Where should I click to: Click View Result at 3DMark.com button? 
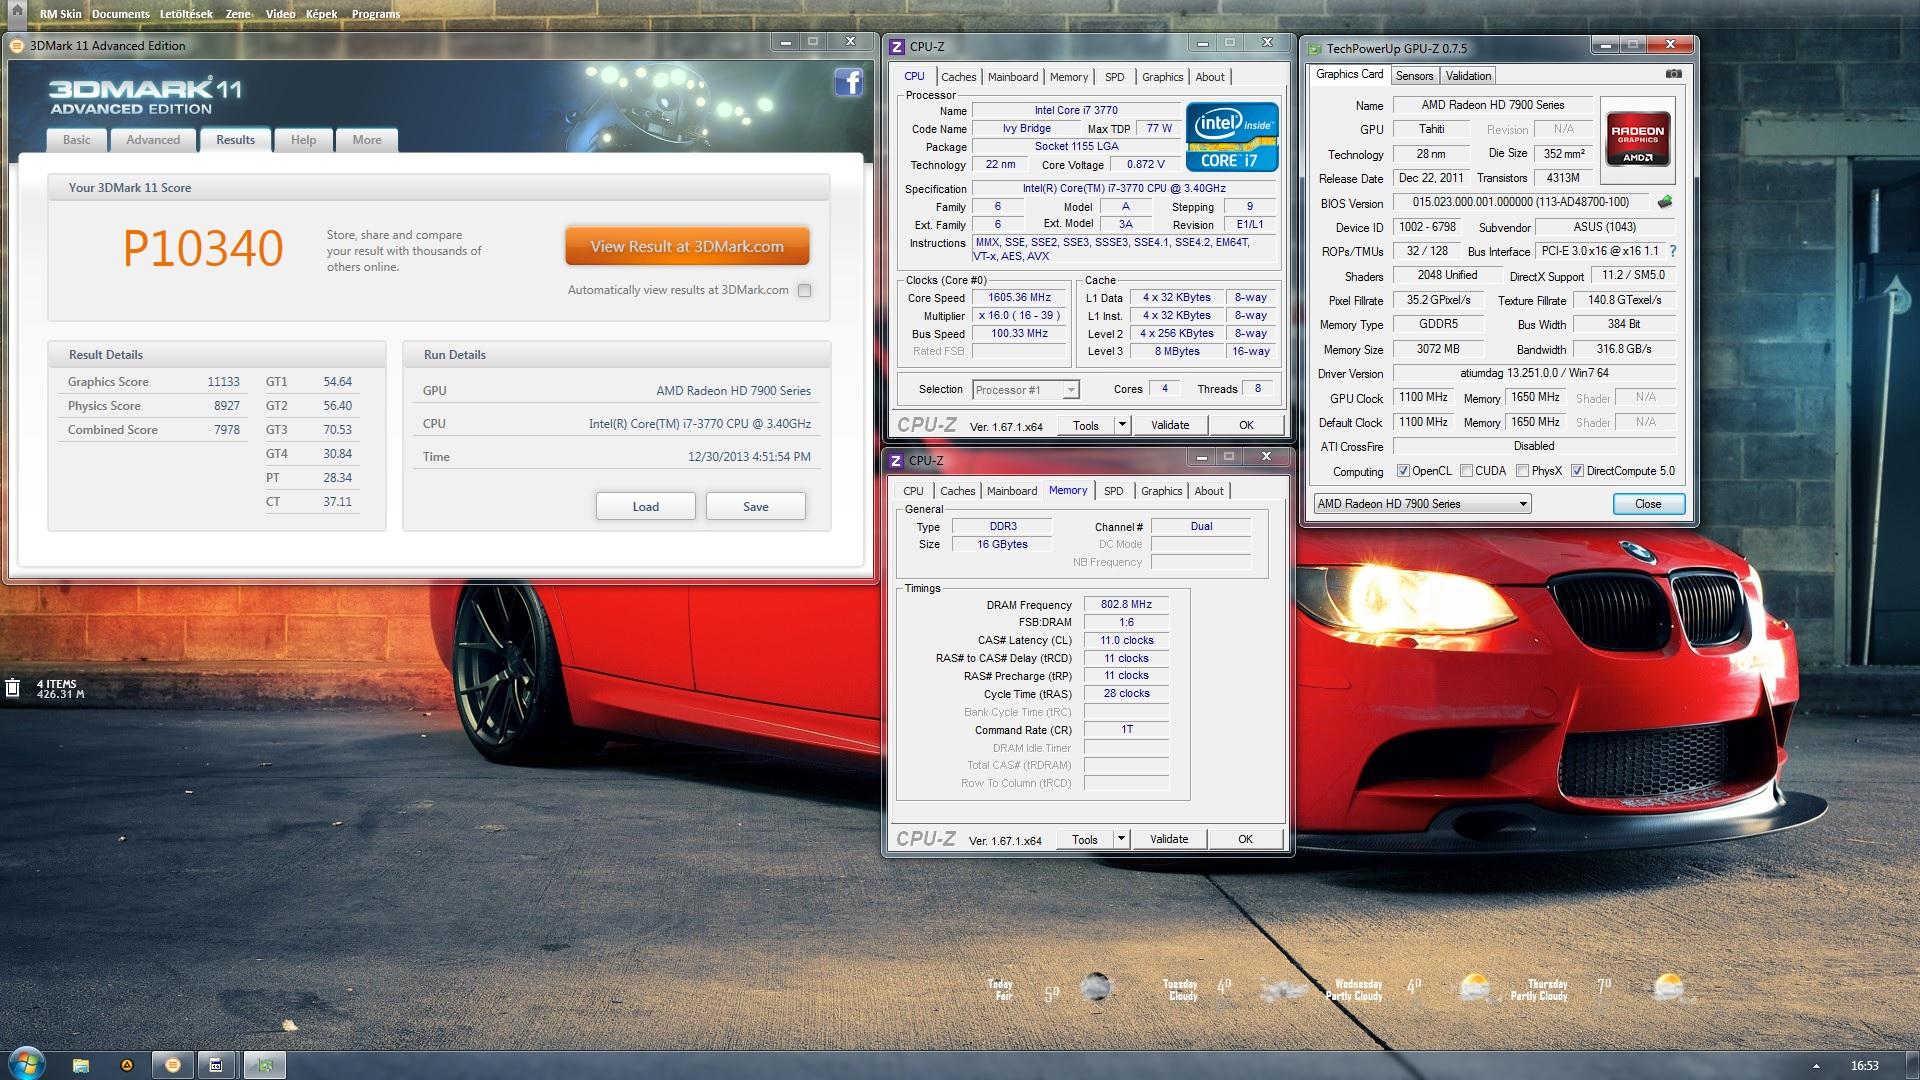point(687,247)
